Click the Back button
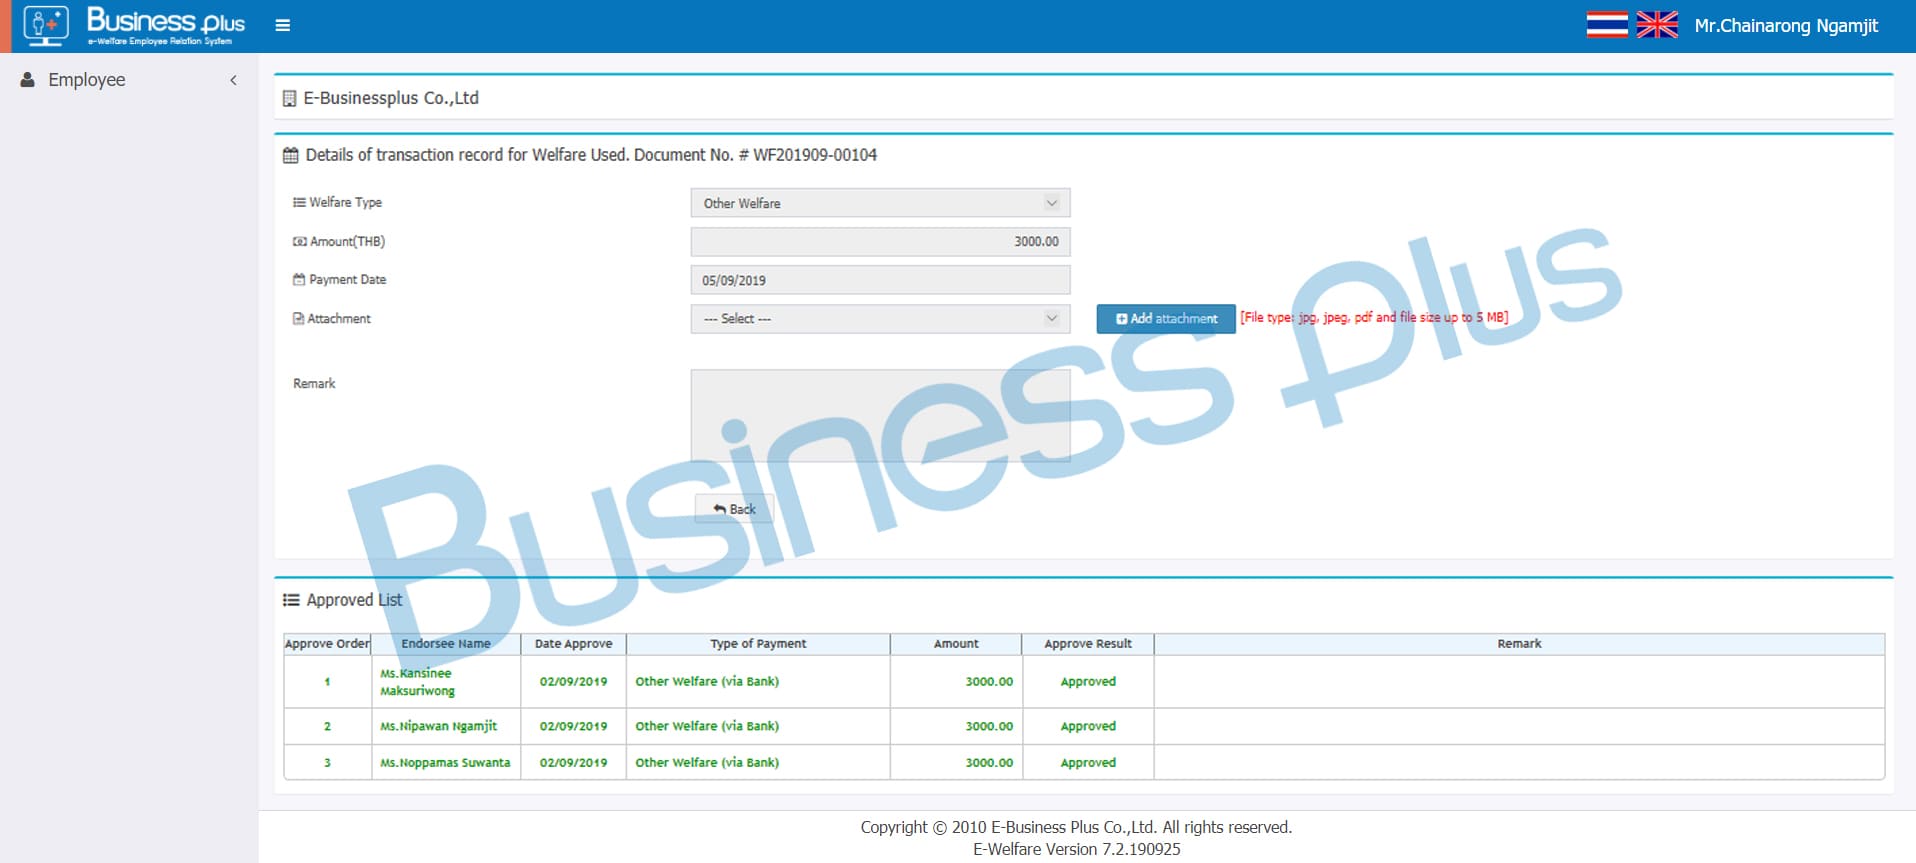 tap(734, 509)
